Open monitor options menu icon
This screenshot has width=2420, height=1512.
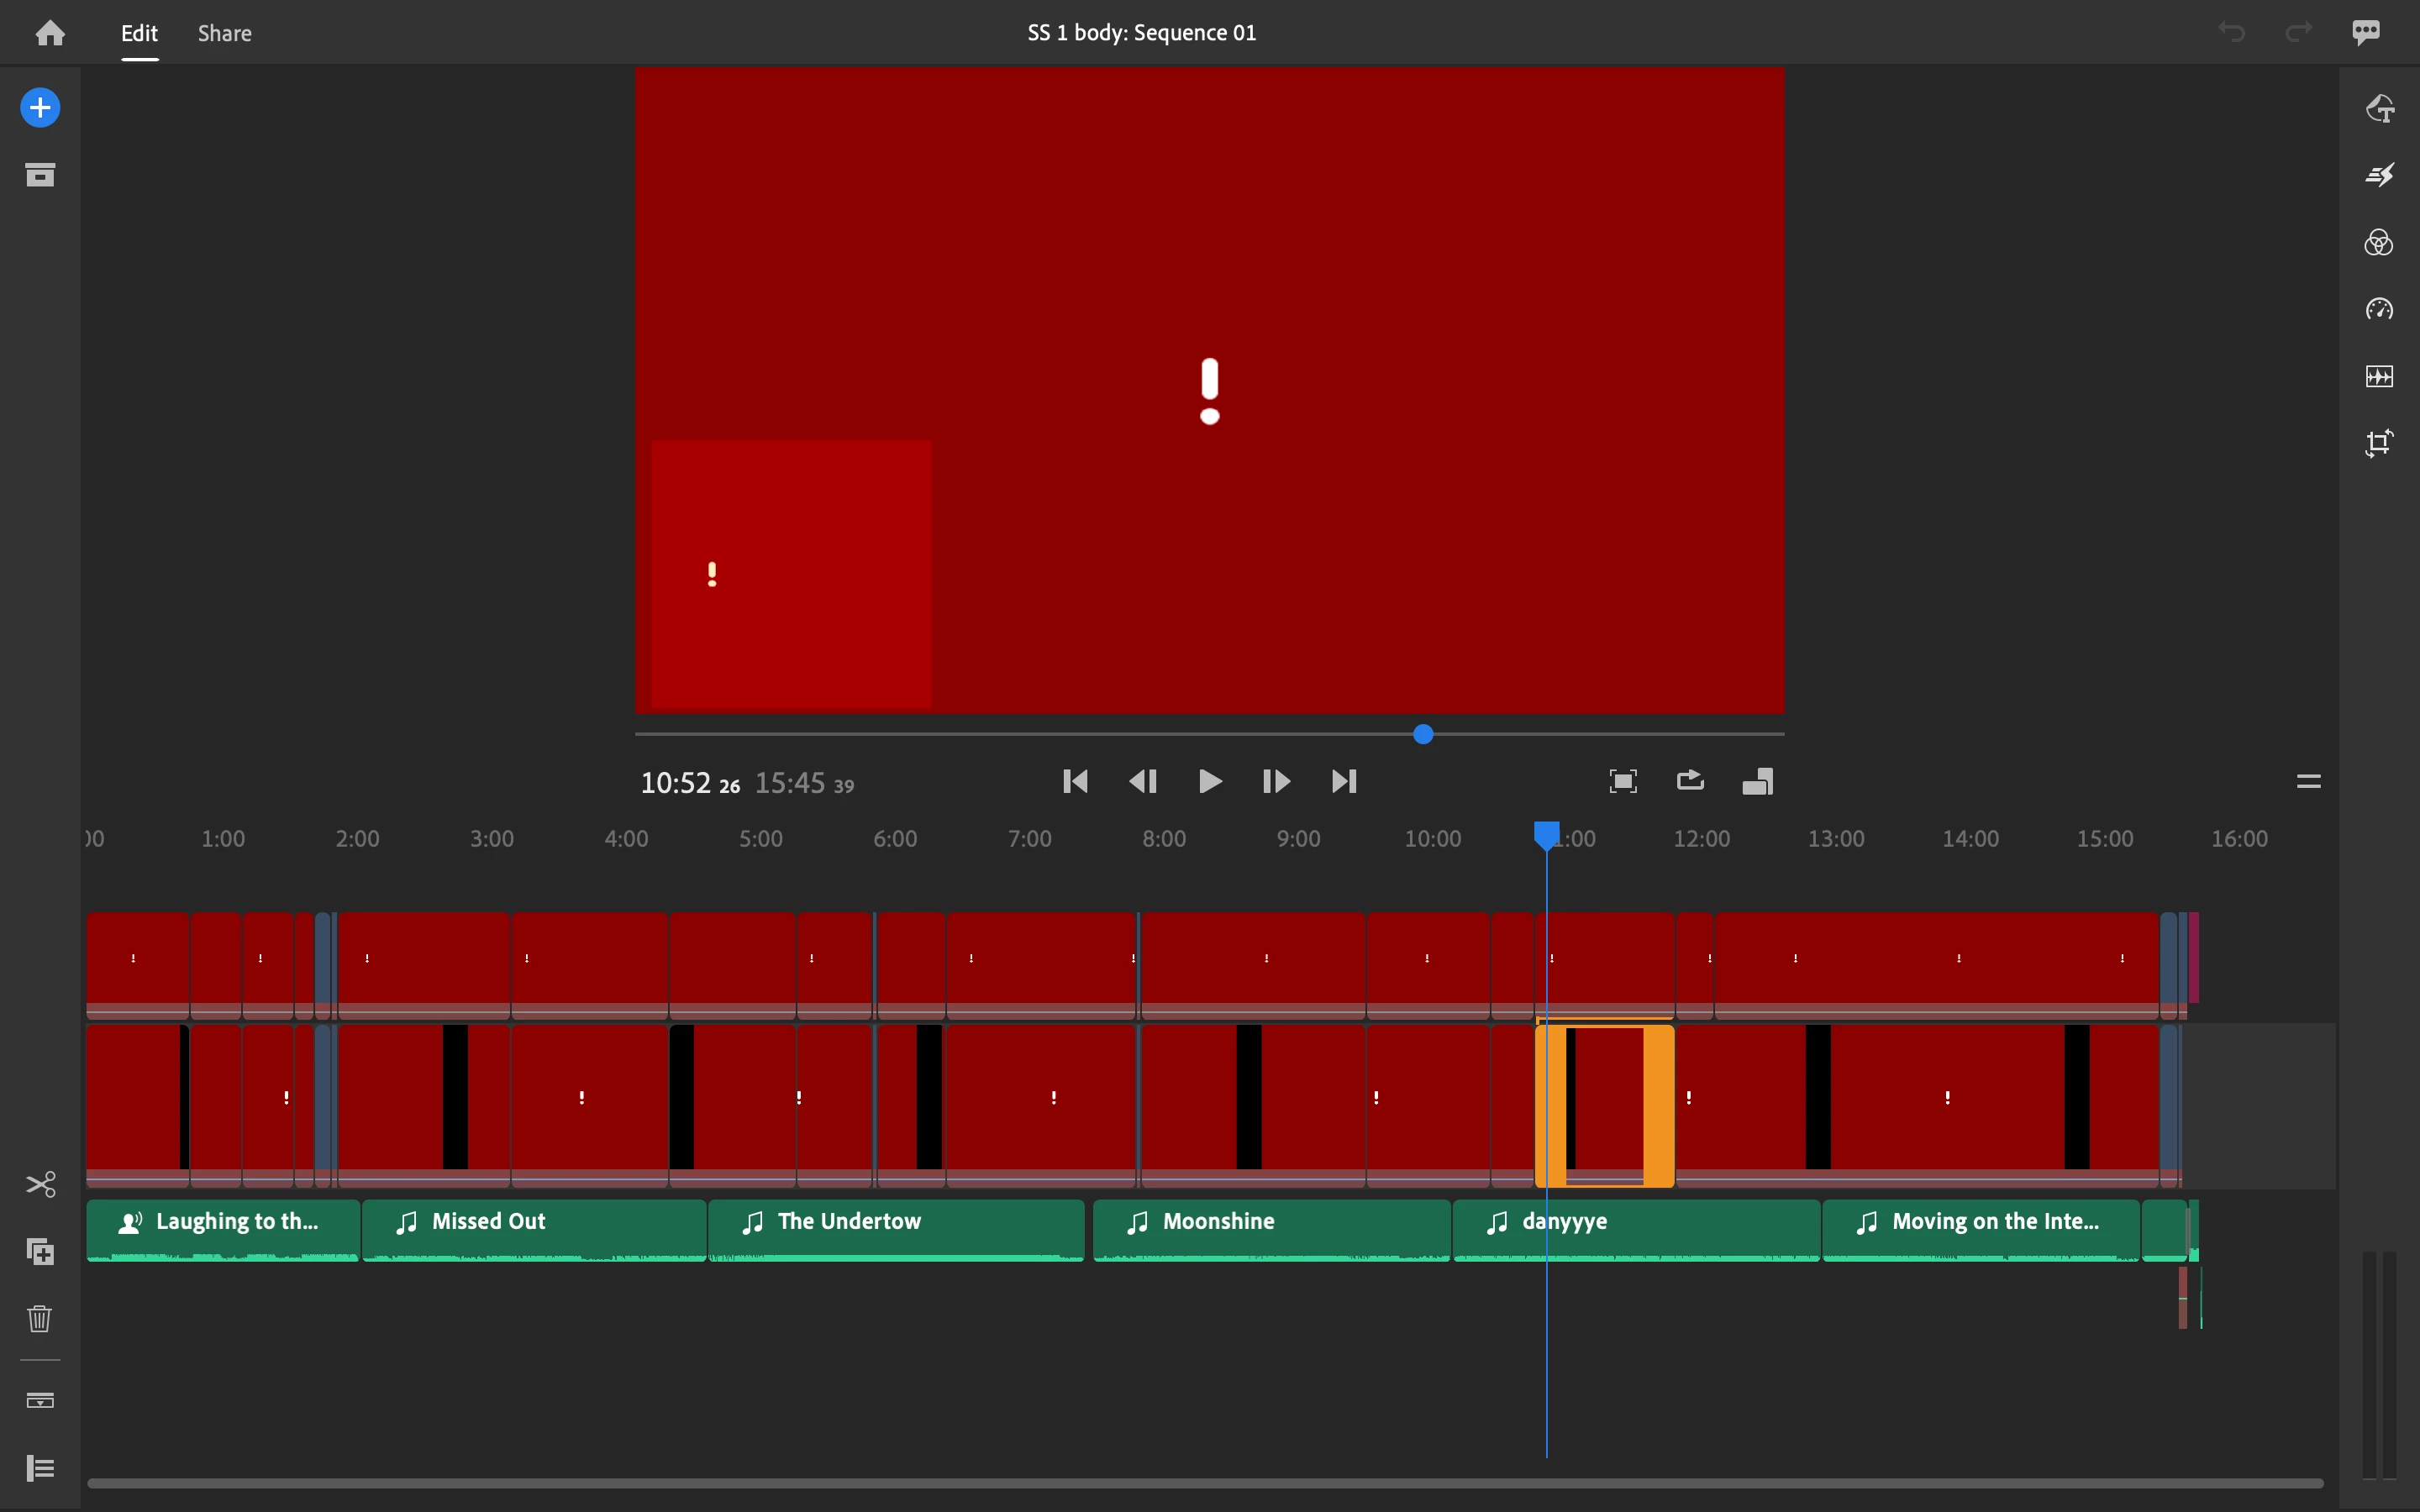pyautogui.click(x=2308, y=781)
